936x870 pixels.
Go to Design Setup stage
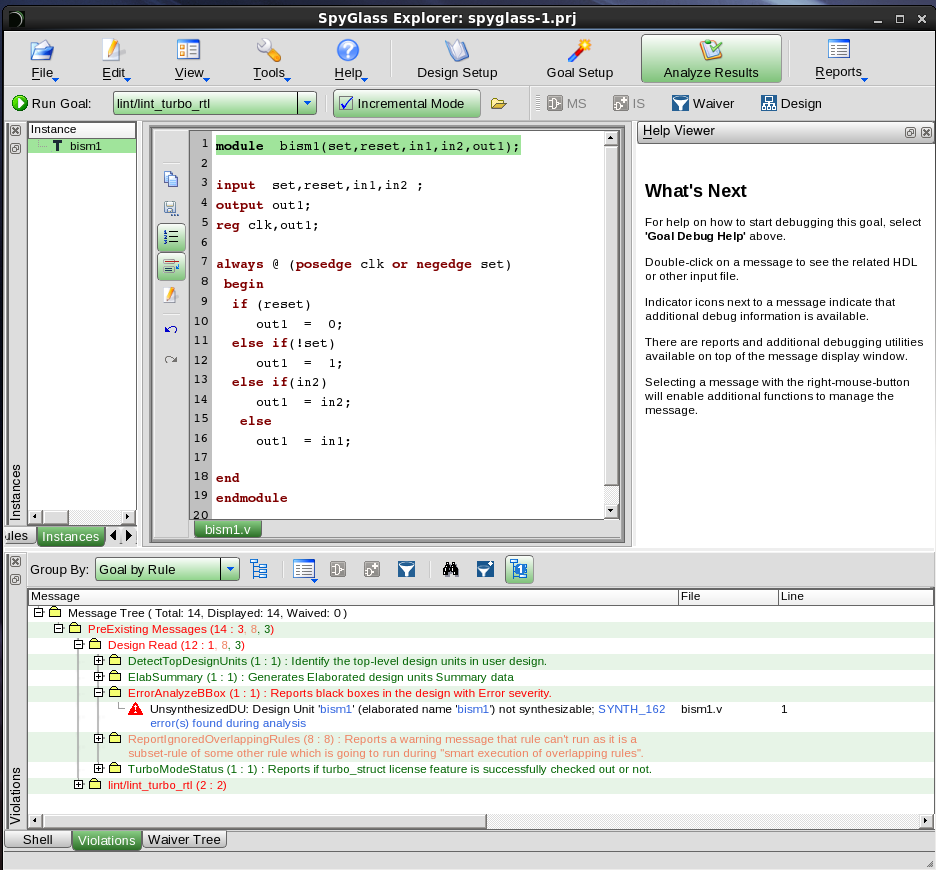(457, 60)
